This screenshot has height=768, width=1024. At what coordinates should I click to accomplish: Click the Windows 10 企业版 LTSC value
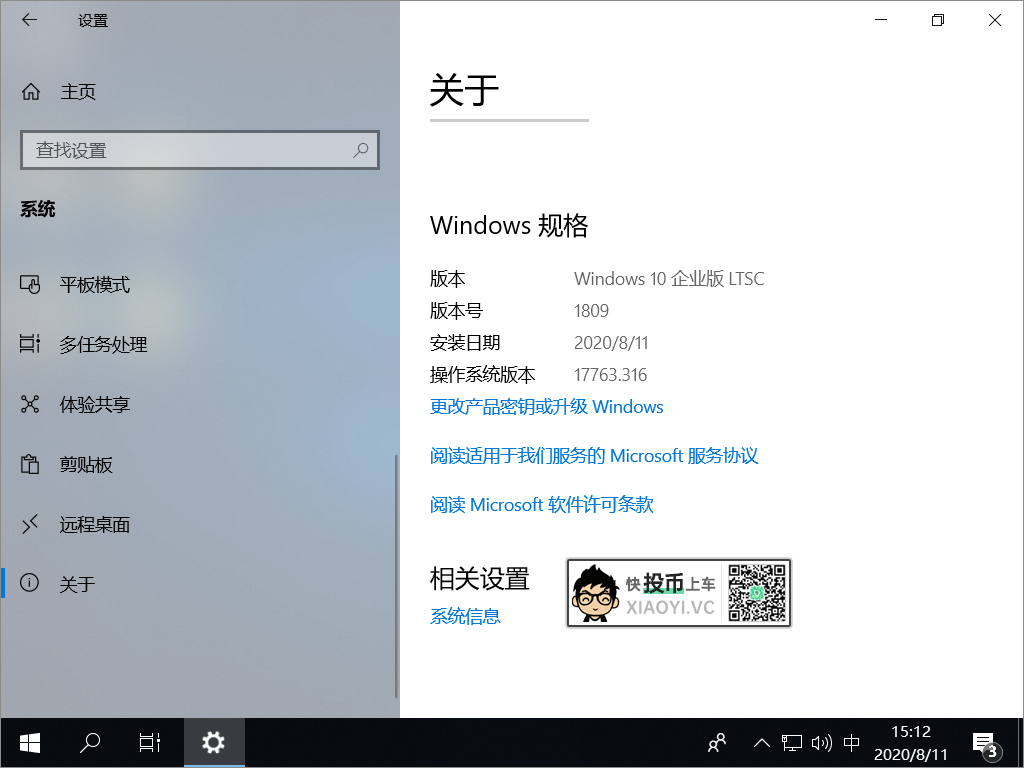click(x=669, y=279)
